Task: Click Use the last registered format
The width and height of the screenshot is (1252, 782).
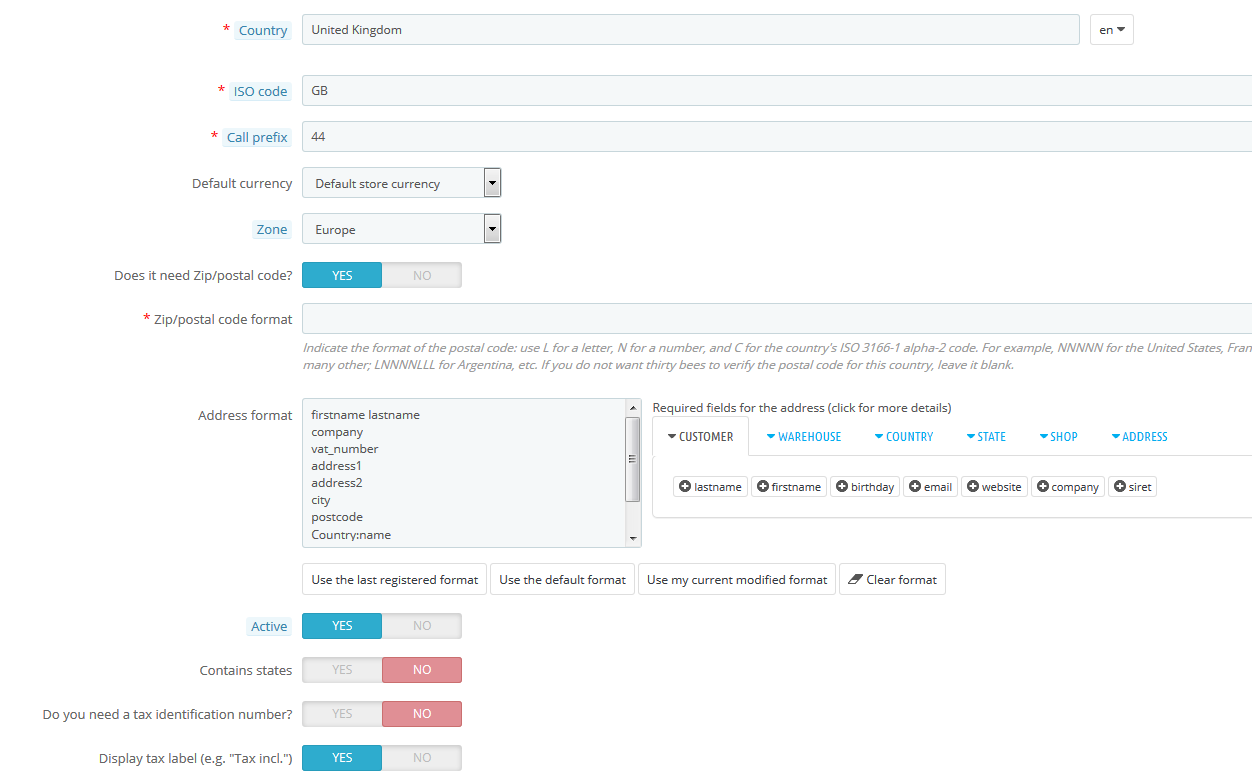Action: pyautogui.click(x=394, y=580)
